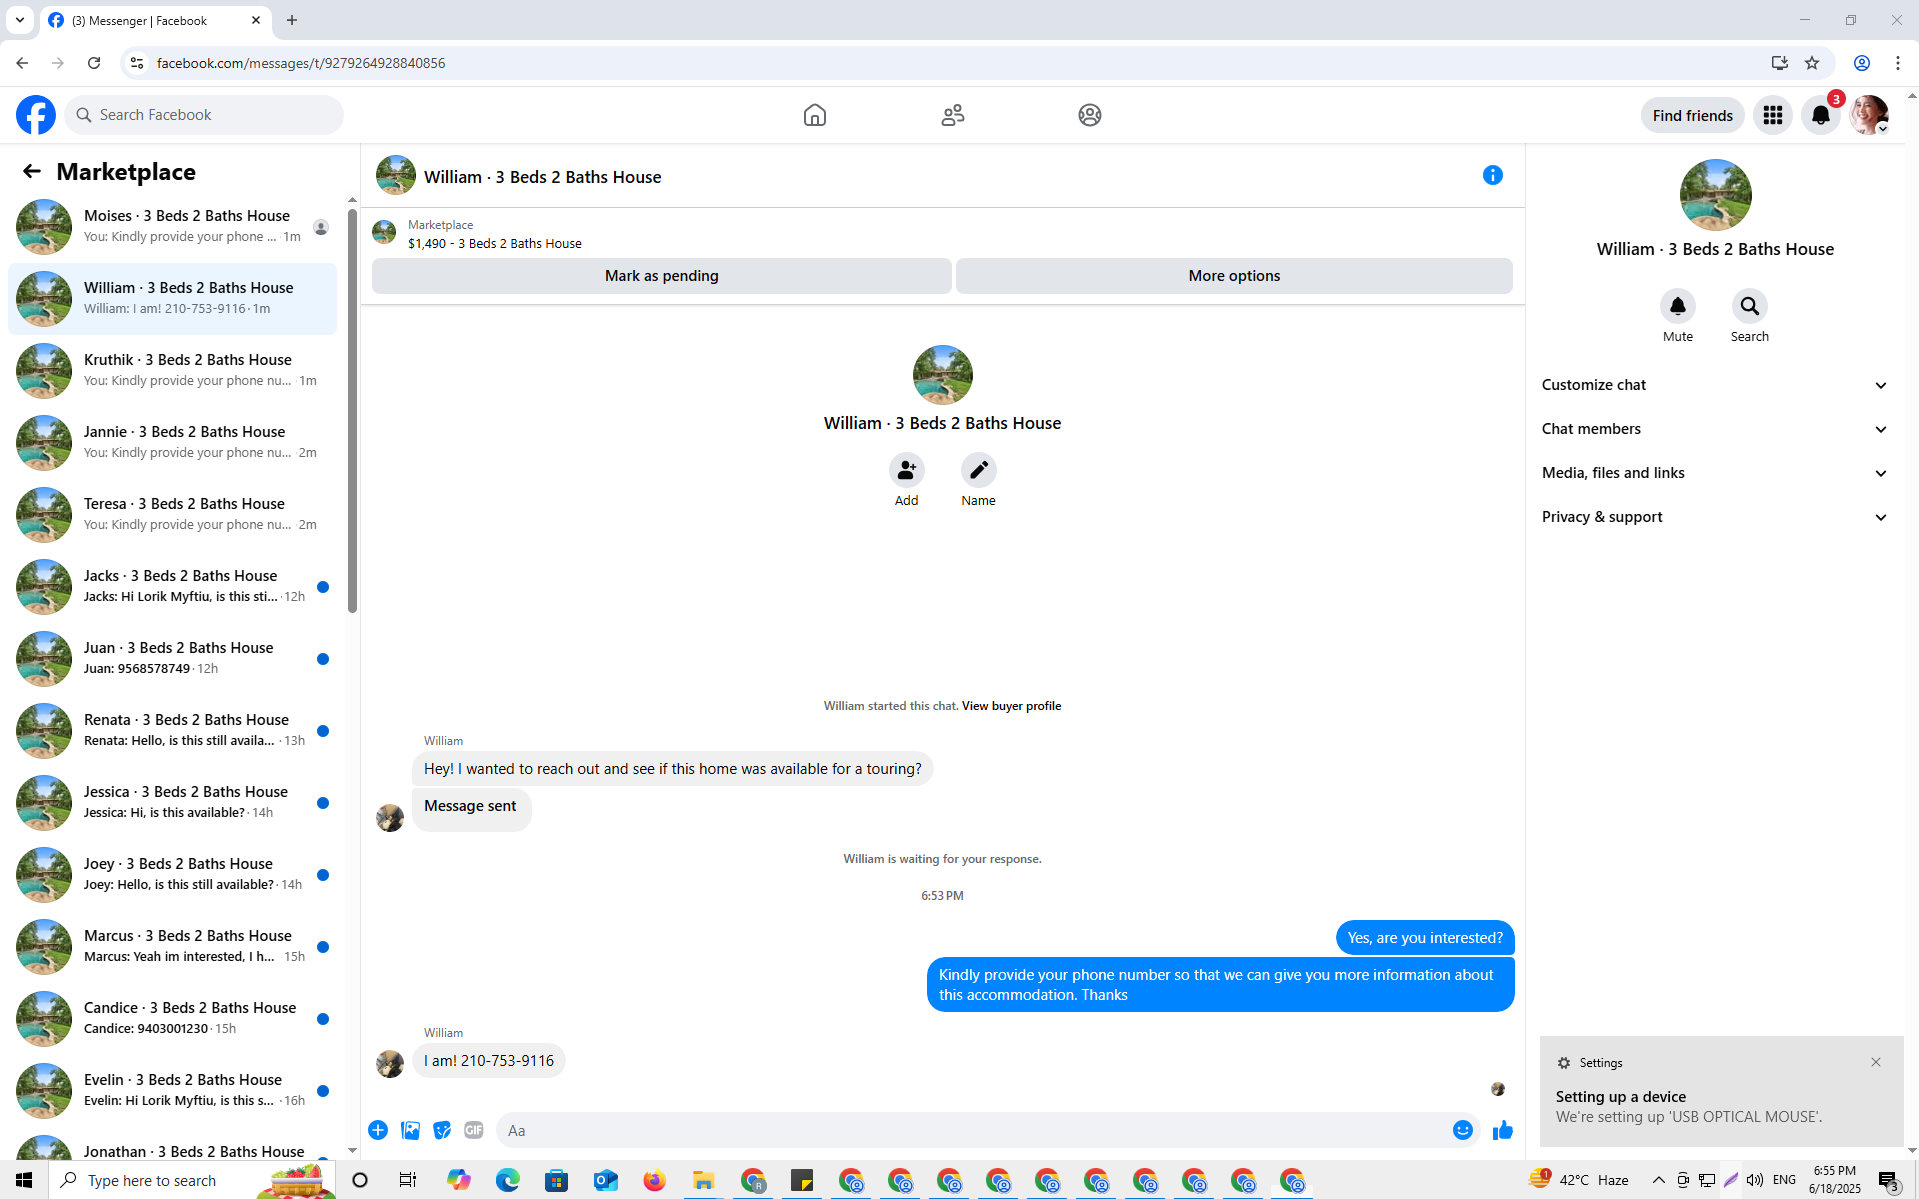The image size is (1919, 1199).
Task: Search in conversation using the magnifier icon
Action: point(1750,306)
